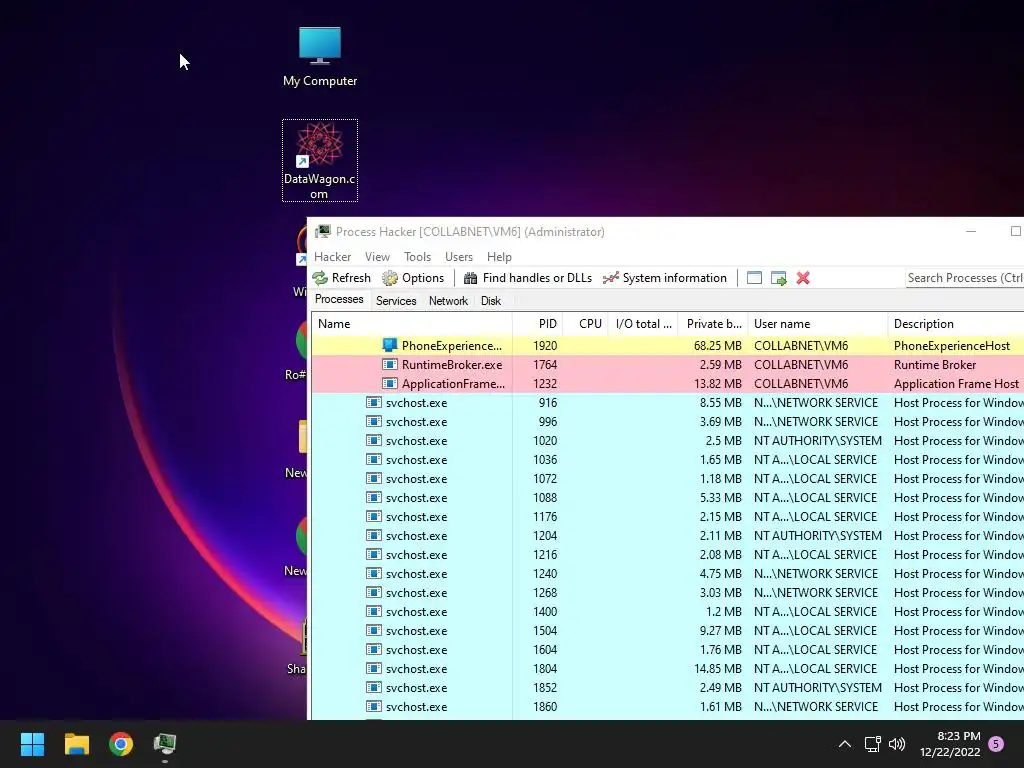Click the Refresh toolbar button
This screenshot has width=1024, height=768.
[x=342, y=278]
